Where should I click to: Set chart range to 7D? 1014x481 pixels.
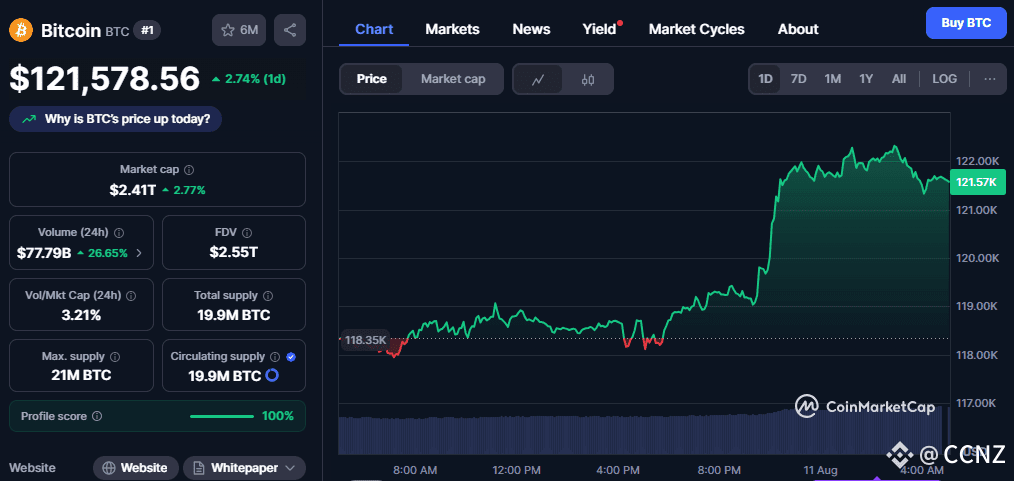[x=799, y=79]
